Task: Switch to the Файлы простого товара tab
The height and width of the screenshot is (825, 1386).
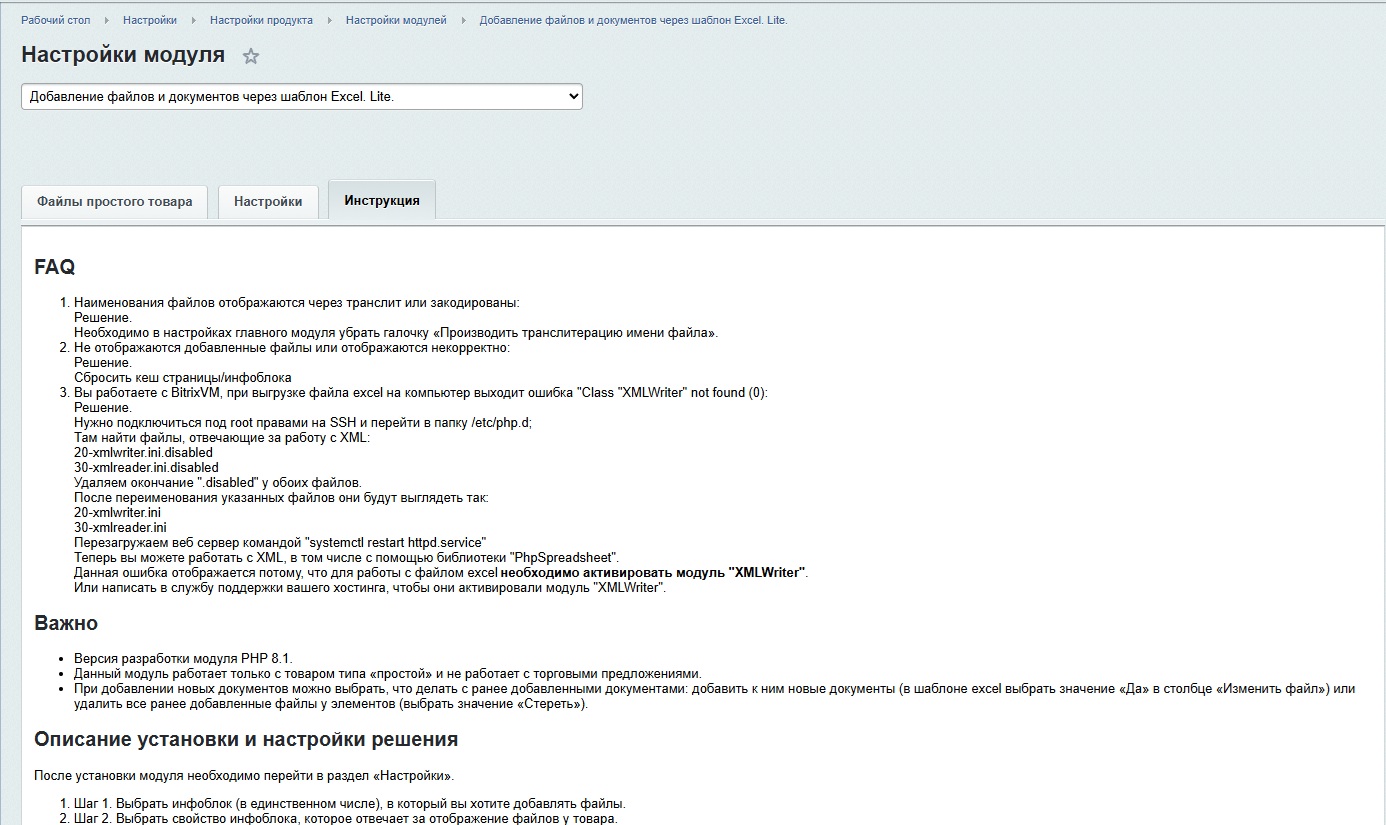Action: (x=114, y=201)
